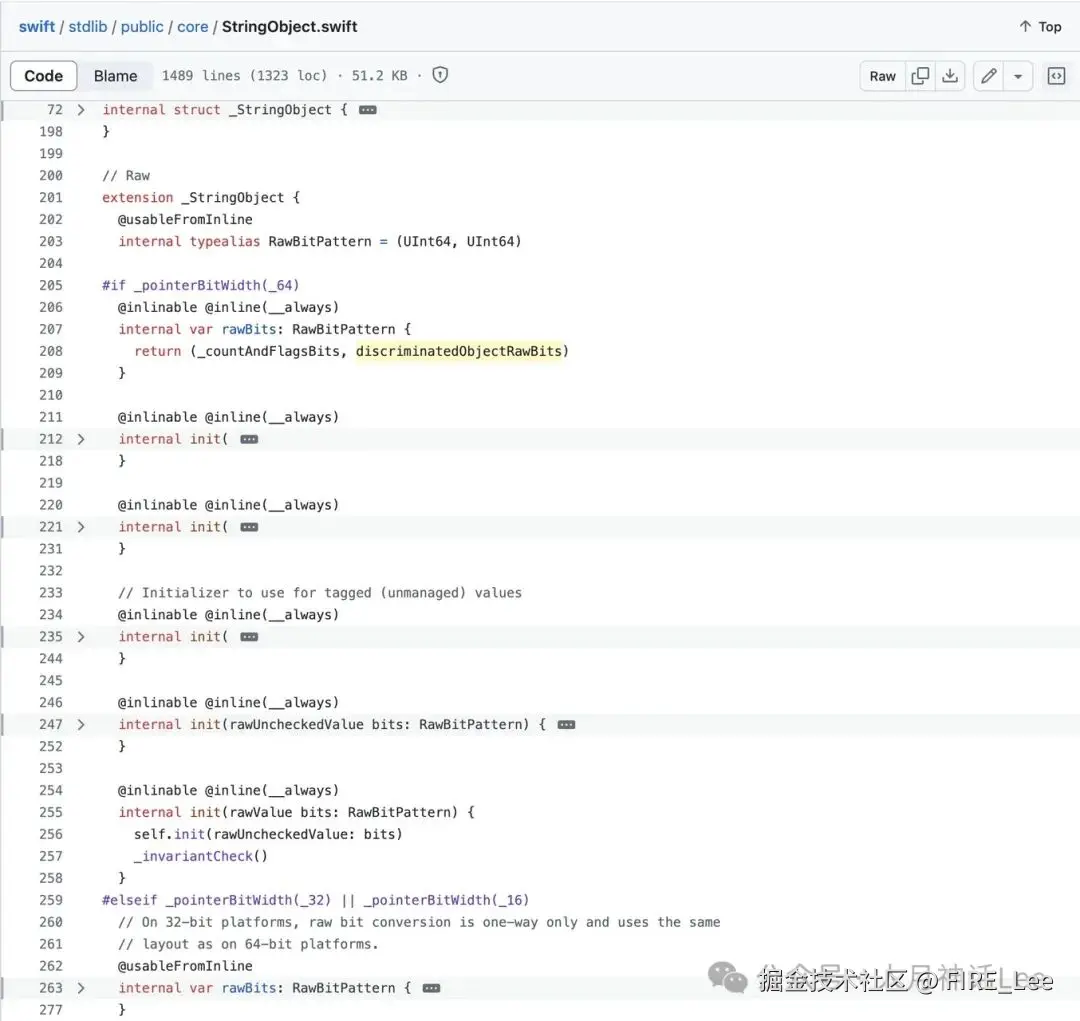Screen dimensions: 1080x1021
Task: Expand struct _StringObject at line 72
Action: (x=81, y=110)
